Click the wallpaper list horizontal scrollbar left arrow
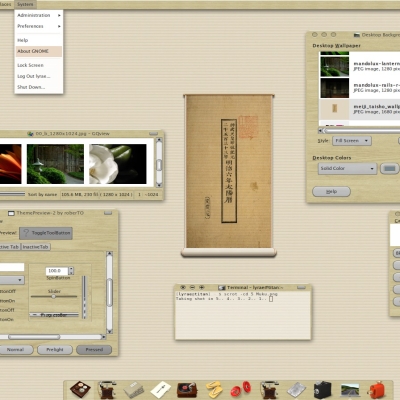The height and width of the screenshot is (400, 400). [321, 131]
